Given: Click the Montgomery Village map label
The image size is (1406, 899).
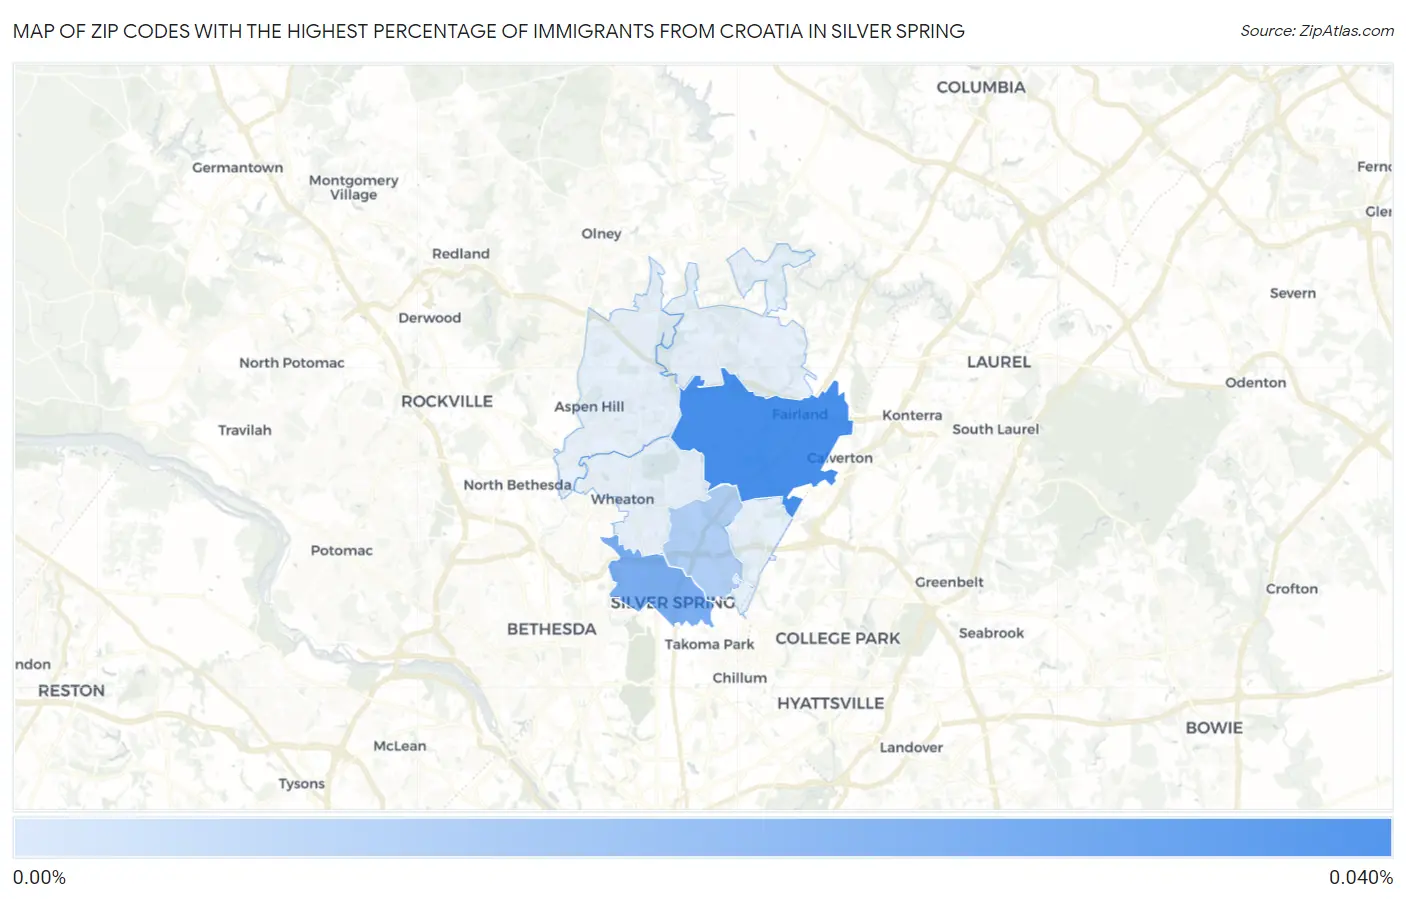Looking at the screenshot, I should pyautogui.click(x=353, y=187).
